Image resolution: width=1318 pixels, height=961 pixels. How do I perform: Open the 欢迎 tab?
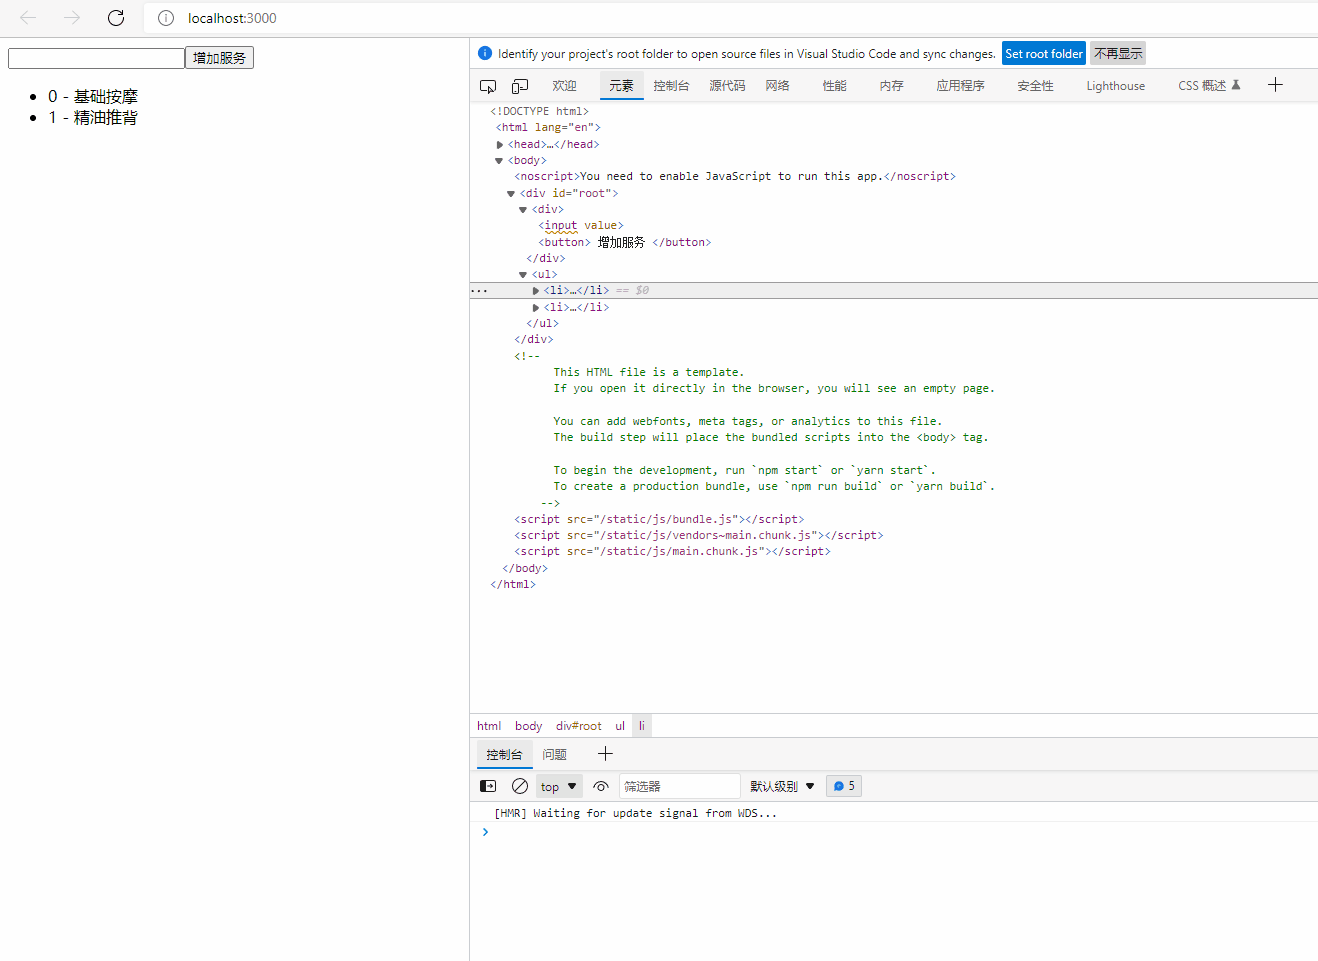coord(564,86)
